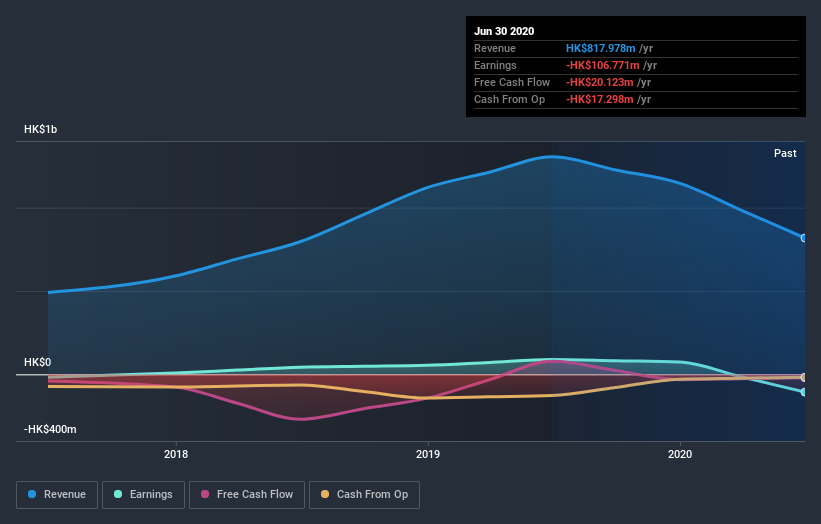The width and height of the screenshot is (821, 524).
Task: Click the 'Free Cash Flow' tooltip row label
Action: [x=512, y=82]
